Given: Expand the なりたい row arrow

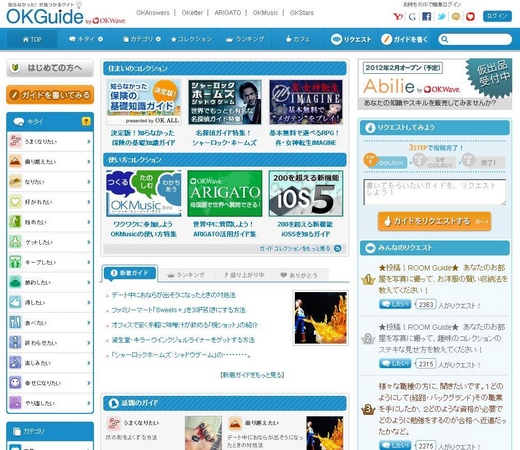Looking at the screenshot, I should click(x=89, y=182).
